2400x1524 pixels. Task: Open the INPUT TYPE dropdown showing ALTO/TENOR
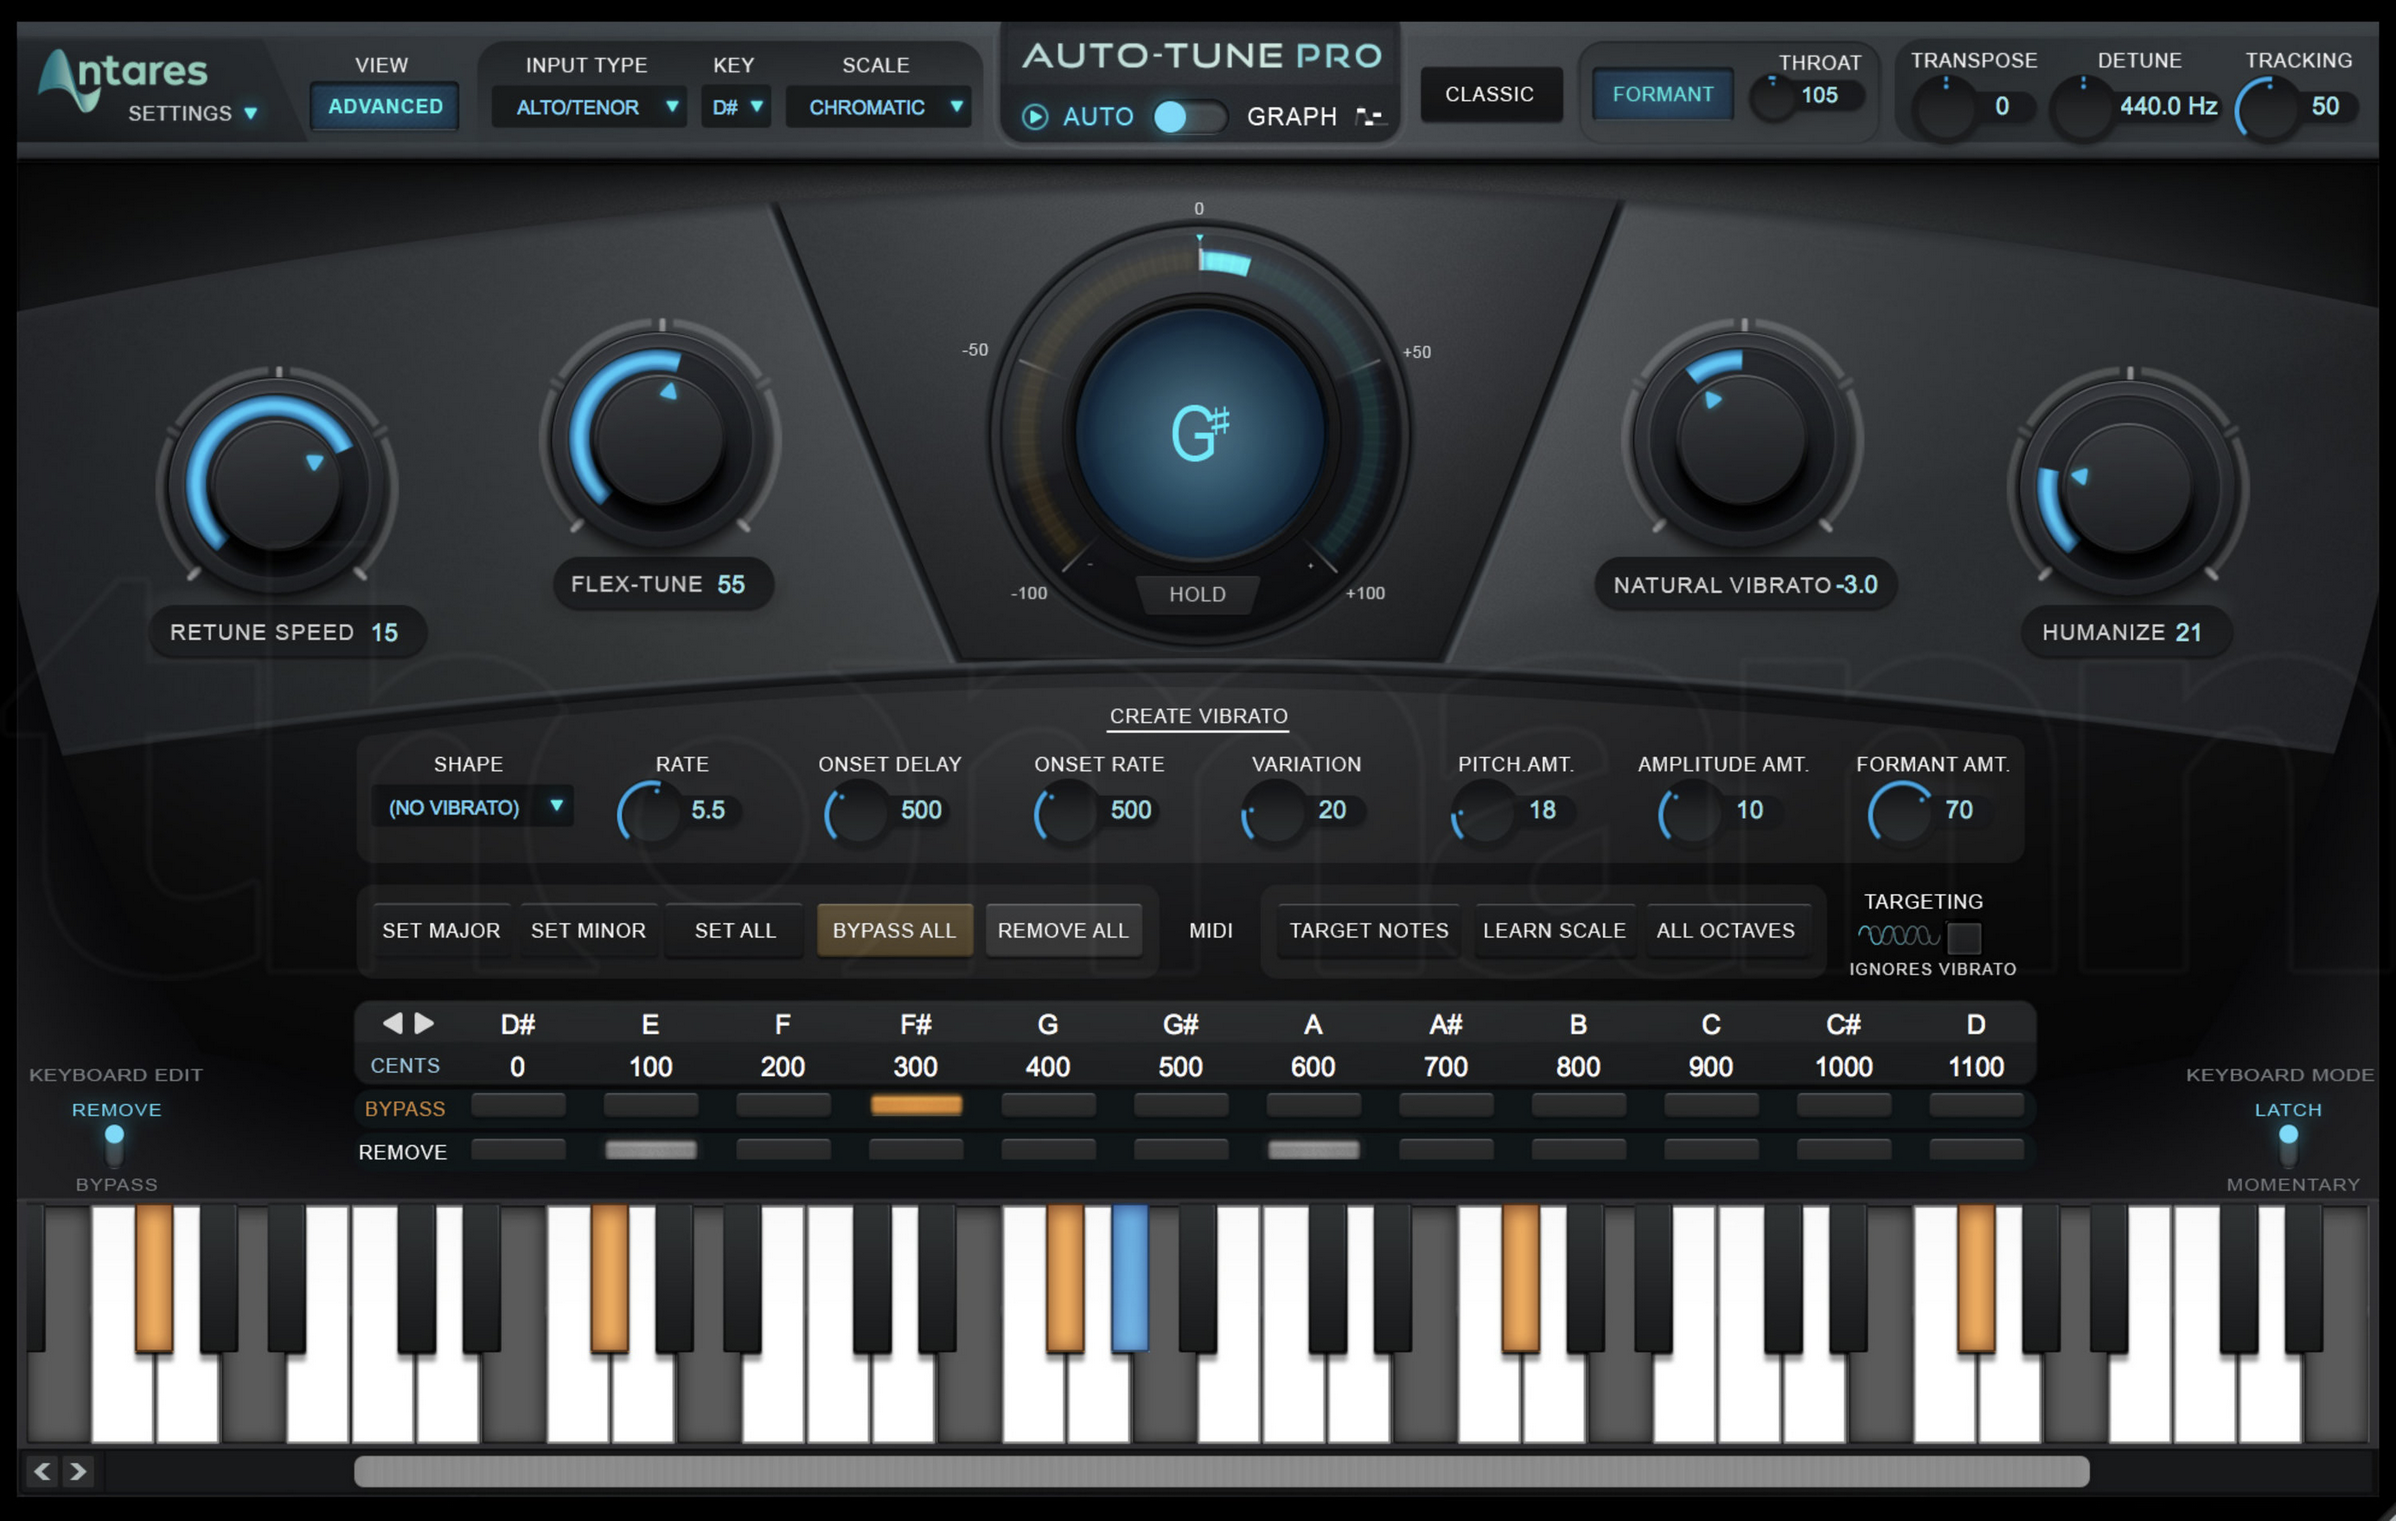click(589, 107)
